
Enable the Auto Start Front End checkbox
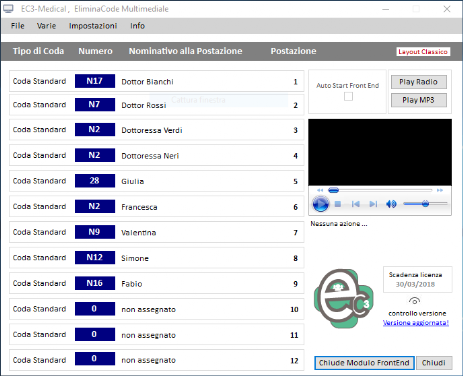tap(348, 97)
